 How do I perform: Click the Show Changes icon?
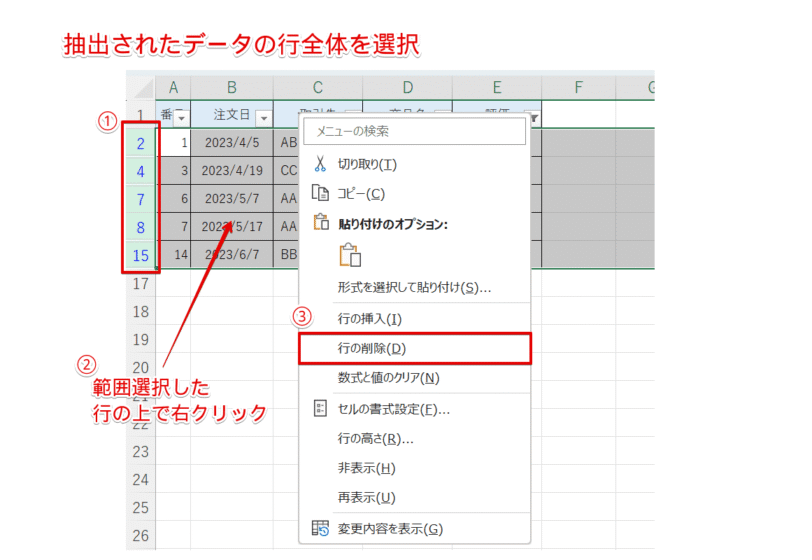pyautogui.click(x=320, y=528)
